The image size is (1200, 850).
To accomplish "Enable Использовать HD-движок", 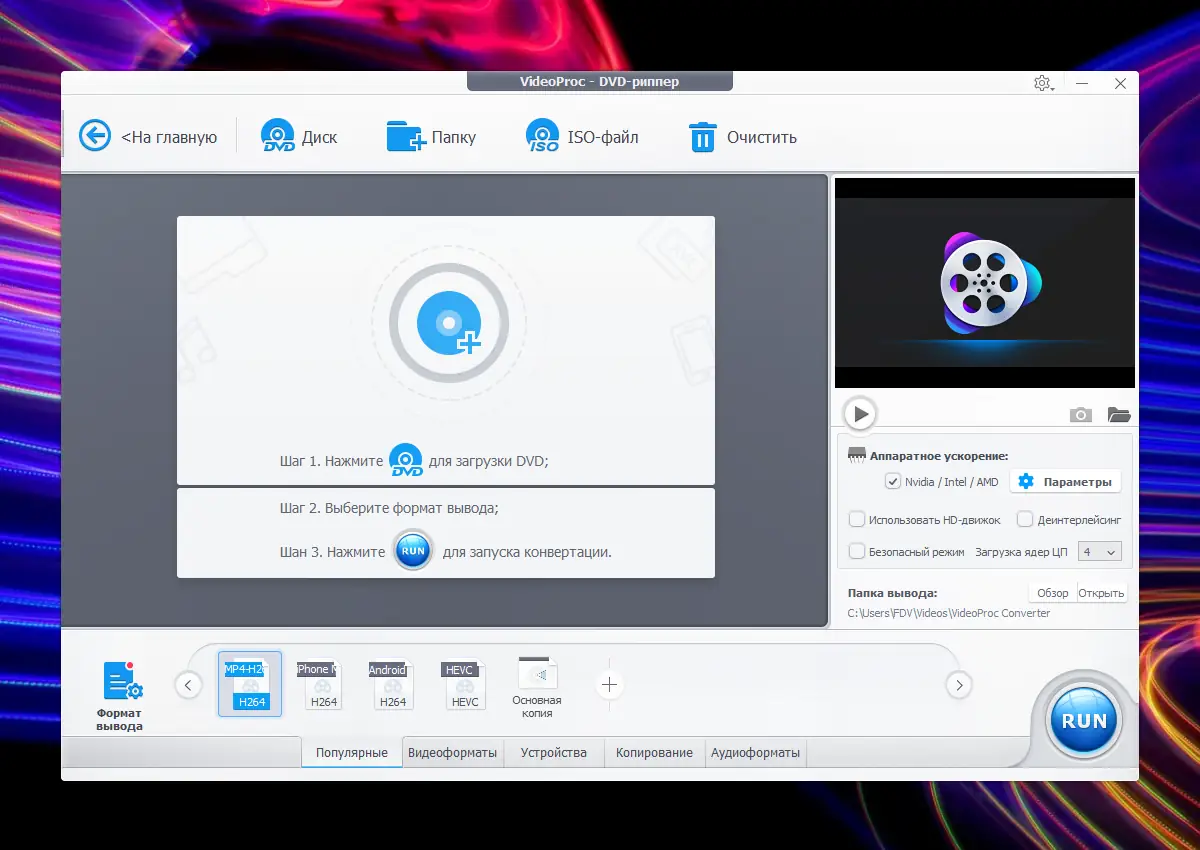I will 857,519.
